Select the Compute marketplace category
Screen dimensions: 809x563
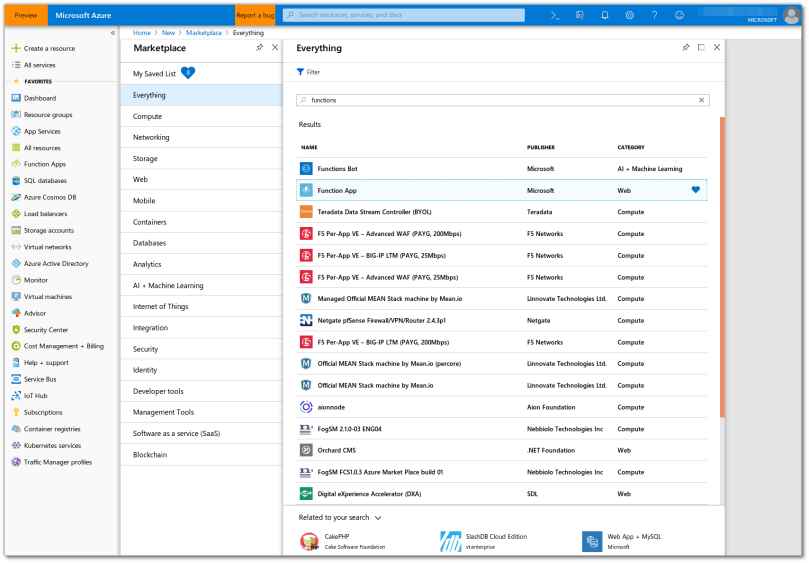pos(147,116)
